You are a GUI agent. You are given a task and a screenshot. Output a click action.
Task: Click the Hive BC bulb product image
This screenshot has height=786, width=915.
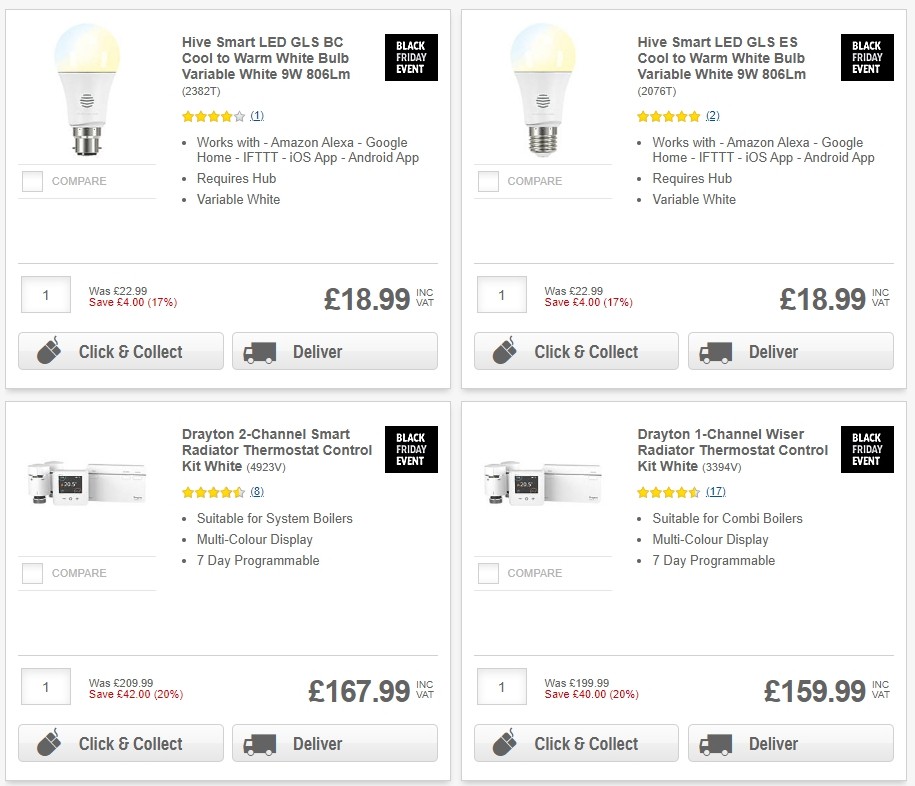[88, 90]
